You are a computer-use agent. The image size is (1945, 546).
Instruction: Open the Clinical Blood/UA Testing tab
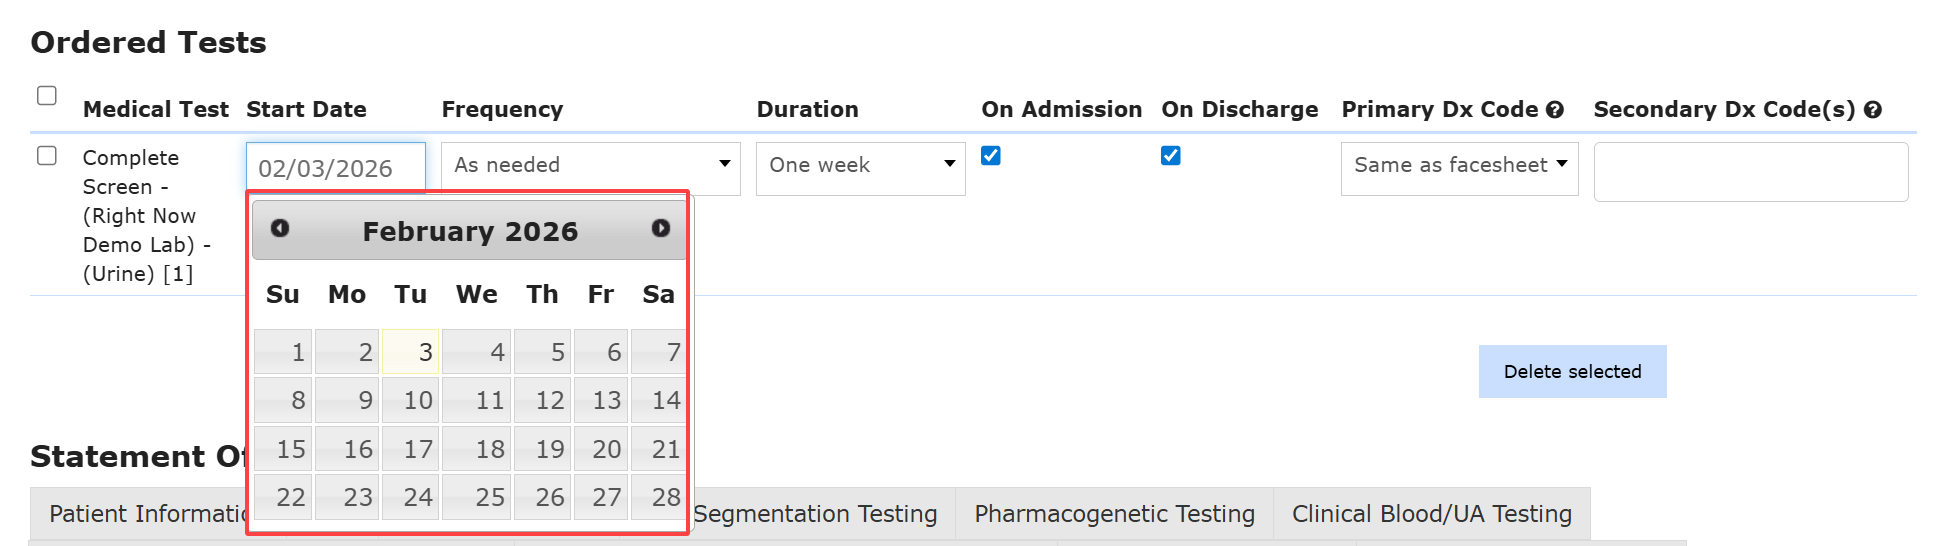1431,514
